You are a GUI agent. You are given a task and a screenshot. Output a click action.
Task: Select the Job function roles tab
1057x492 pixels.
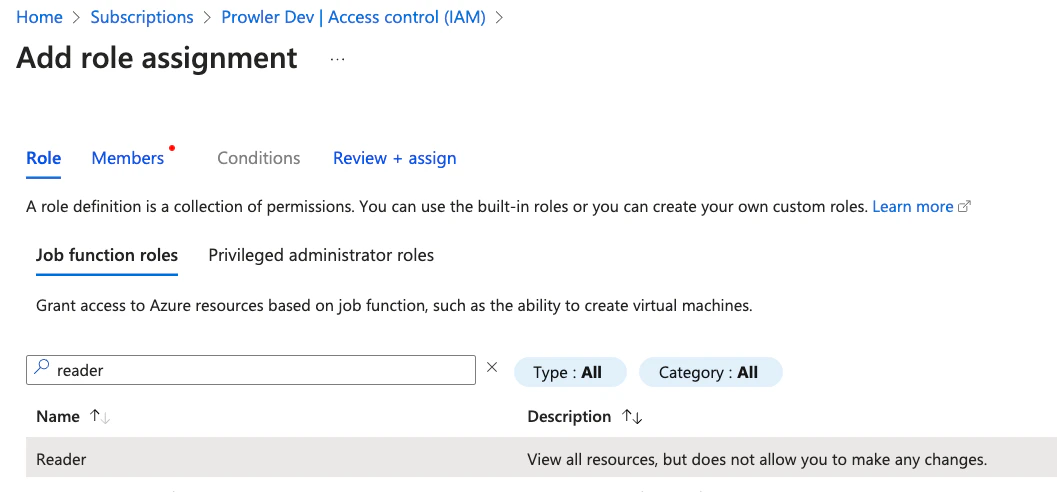tap(107, 255)
